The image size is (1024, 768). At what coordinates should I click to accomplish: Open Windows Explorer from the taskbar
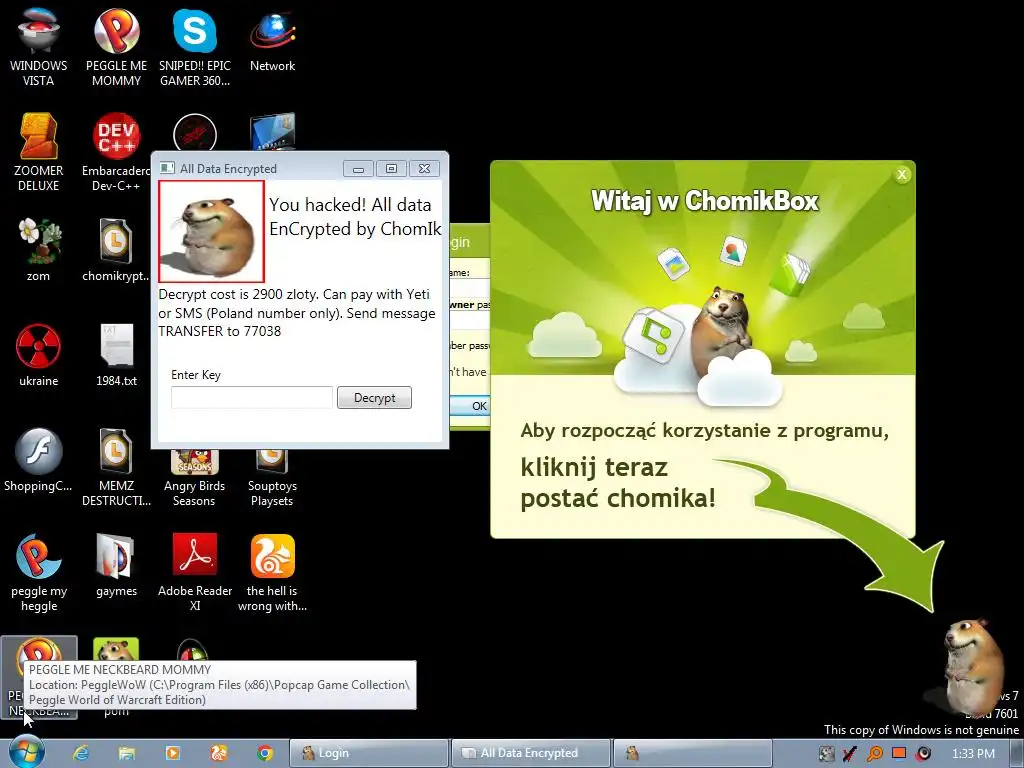point(126,753)
